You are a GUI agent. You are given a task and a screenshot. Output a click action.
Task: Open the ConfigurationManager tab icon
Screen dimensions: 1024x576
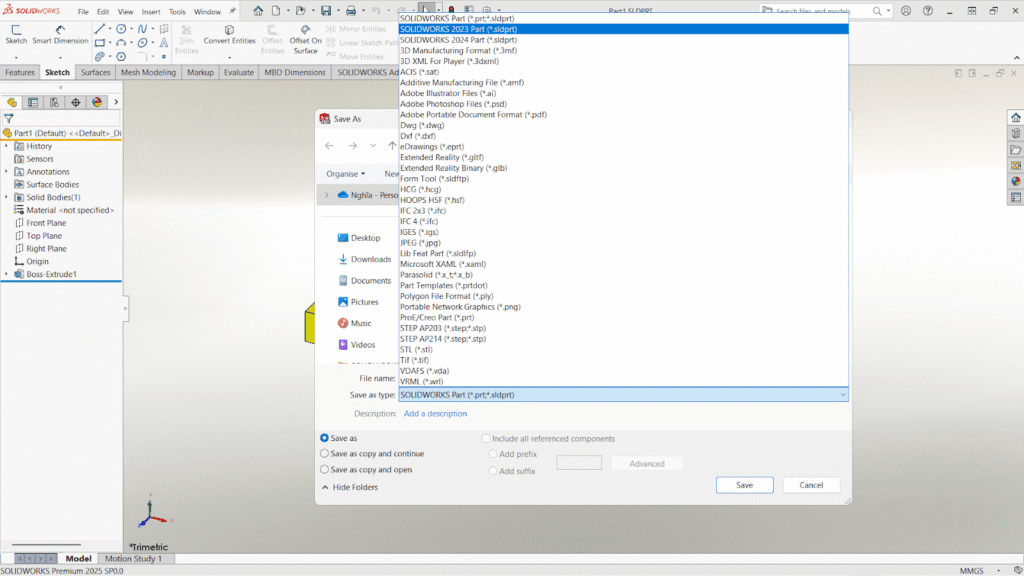pyautogui.click(x=54, y=103)
